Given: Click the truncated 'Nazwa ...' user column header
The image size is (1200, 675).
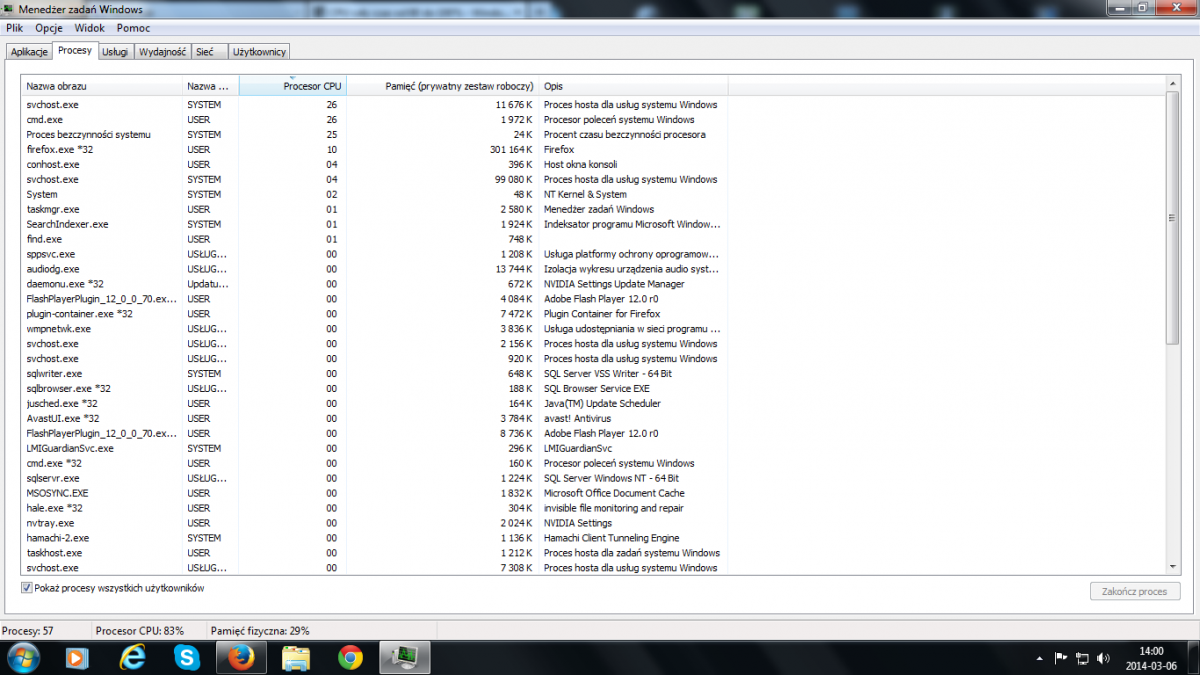Looking at the screenshot, I should [x=211, y=86].
